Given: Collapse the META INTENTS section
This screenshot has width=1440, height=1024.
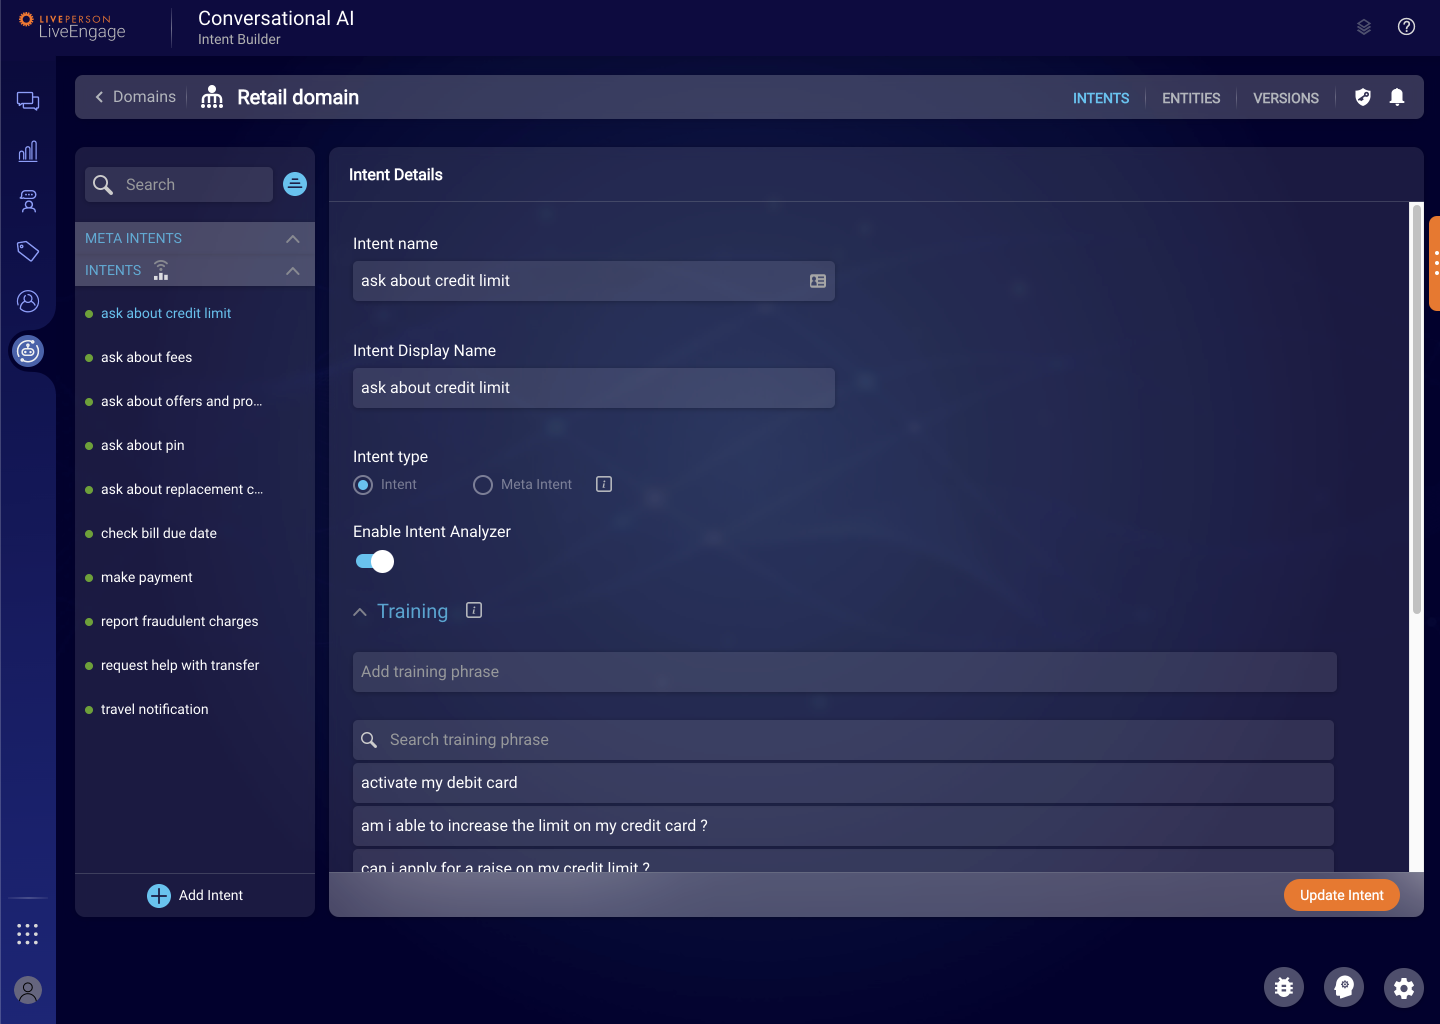Looking at the screenshot, I should pos(293,238).
